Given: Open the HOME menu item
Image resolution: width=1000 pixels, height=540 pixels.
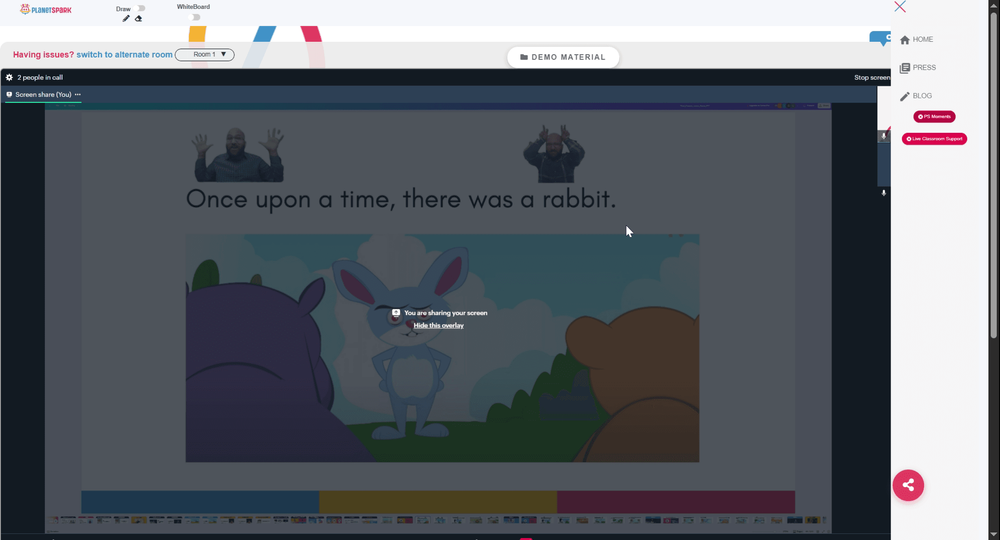Looking at the screenshot, I should coord(916,40).
